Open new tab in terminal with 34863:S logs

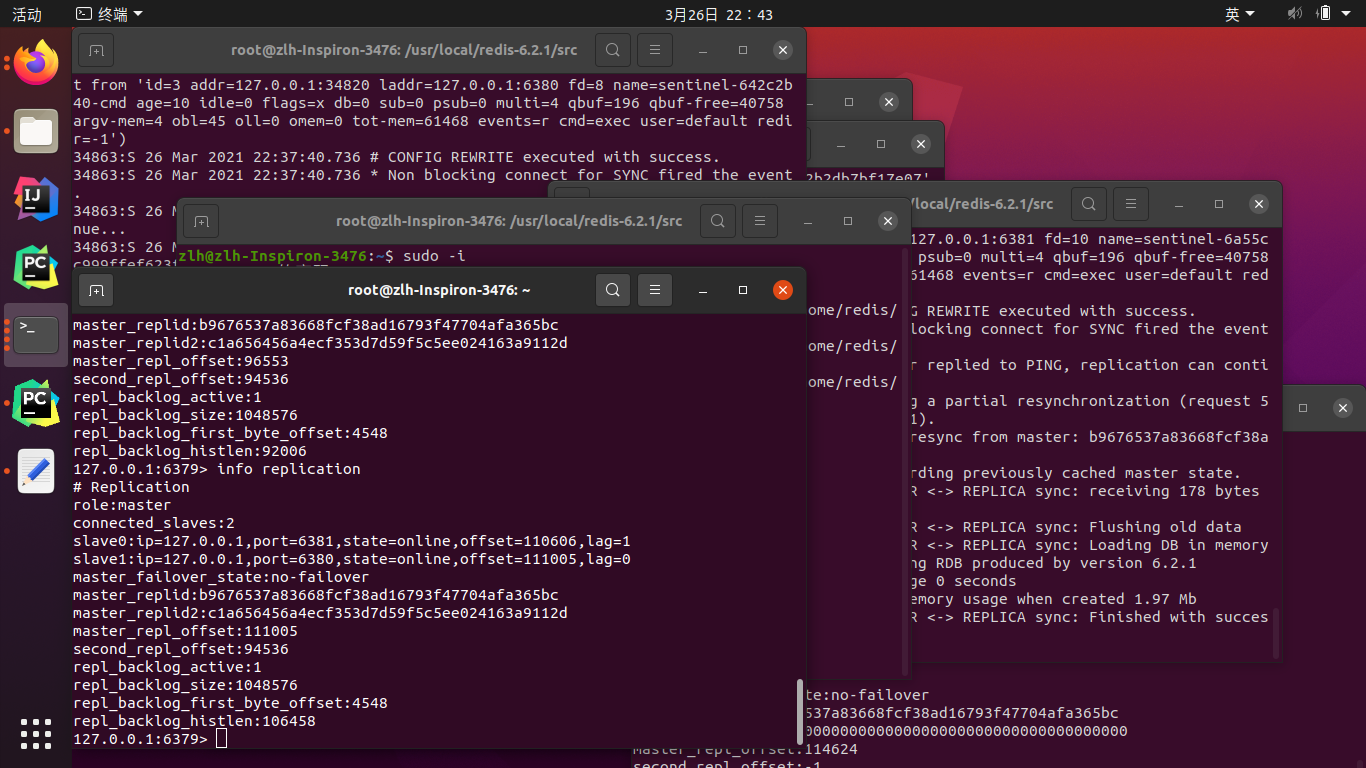[x=96, y=50]
